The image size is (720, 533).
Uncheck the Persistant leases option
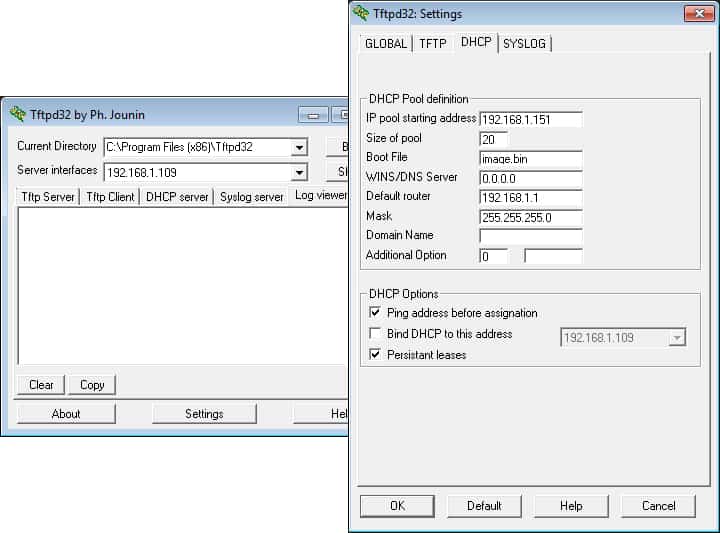pos(376,355)
